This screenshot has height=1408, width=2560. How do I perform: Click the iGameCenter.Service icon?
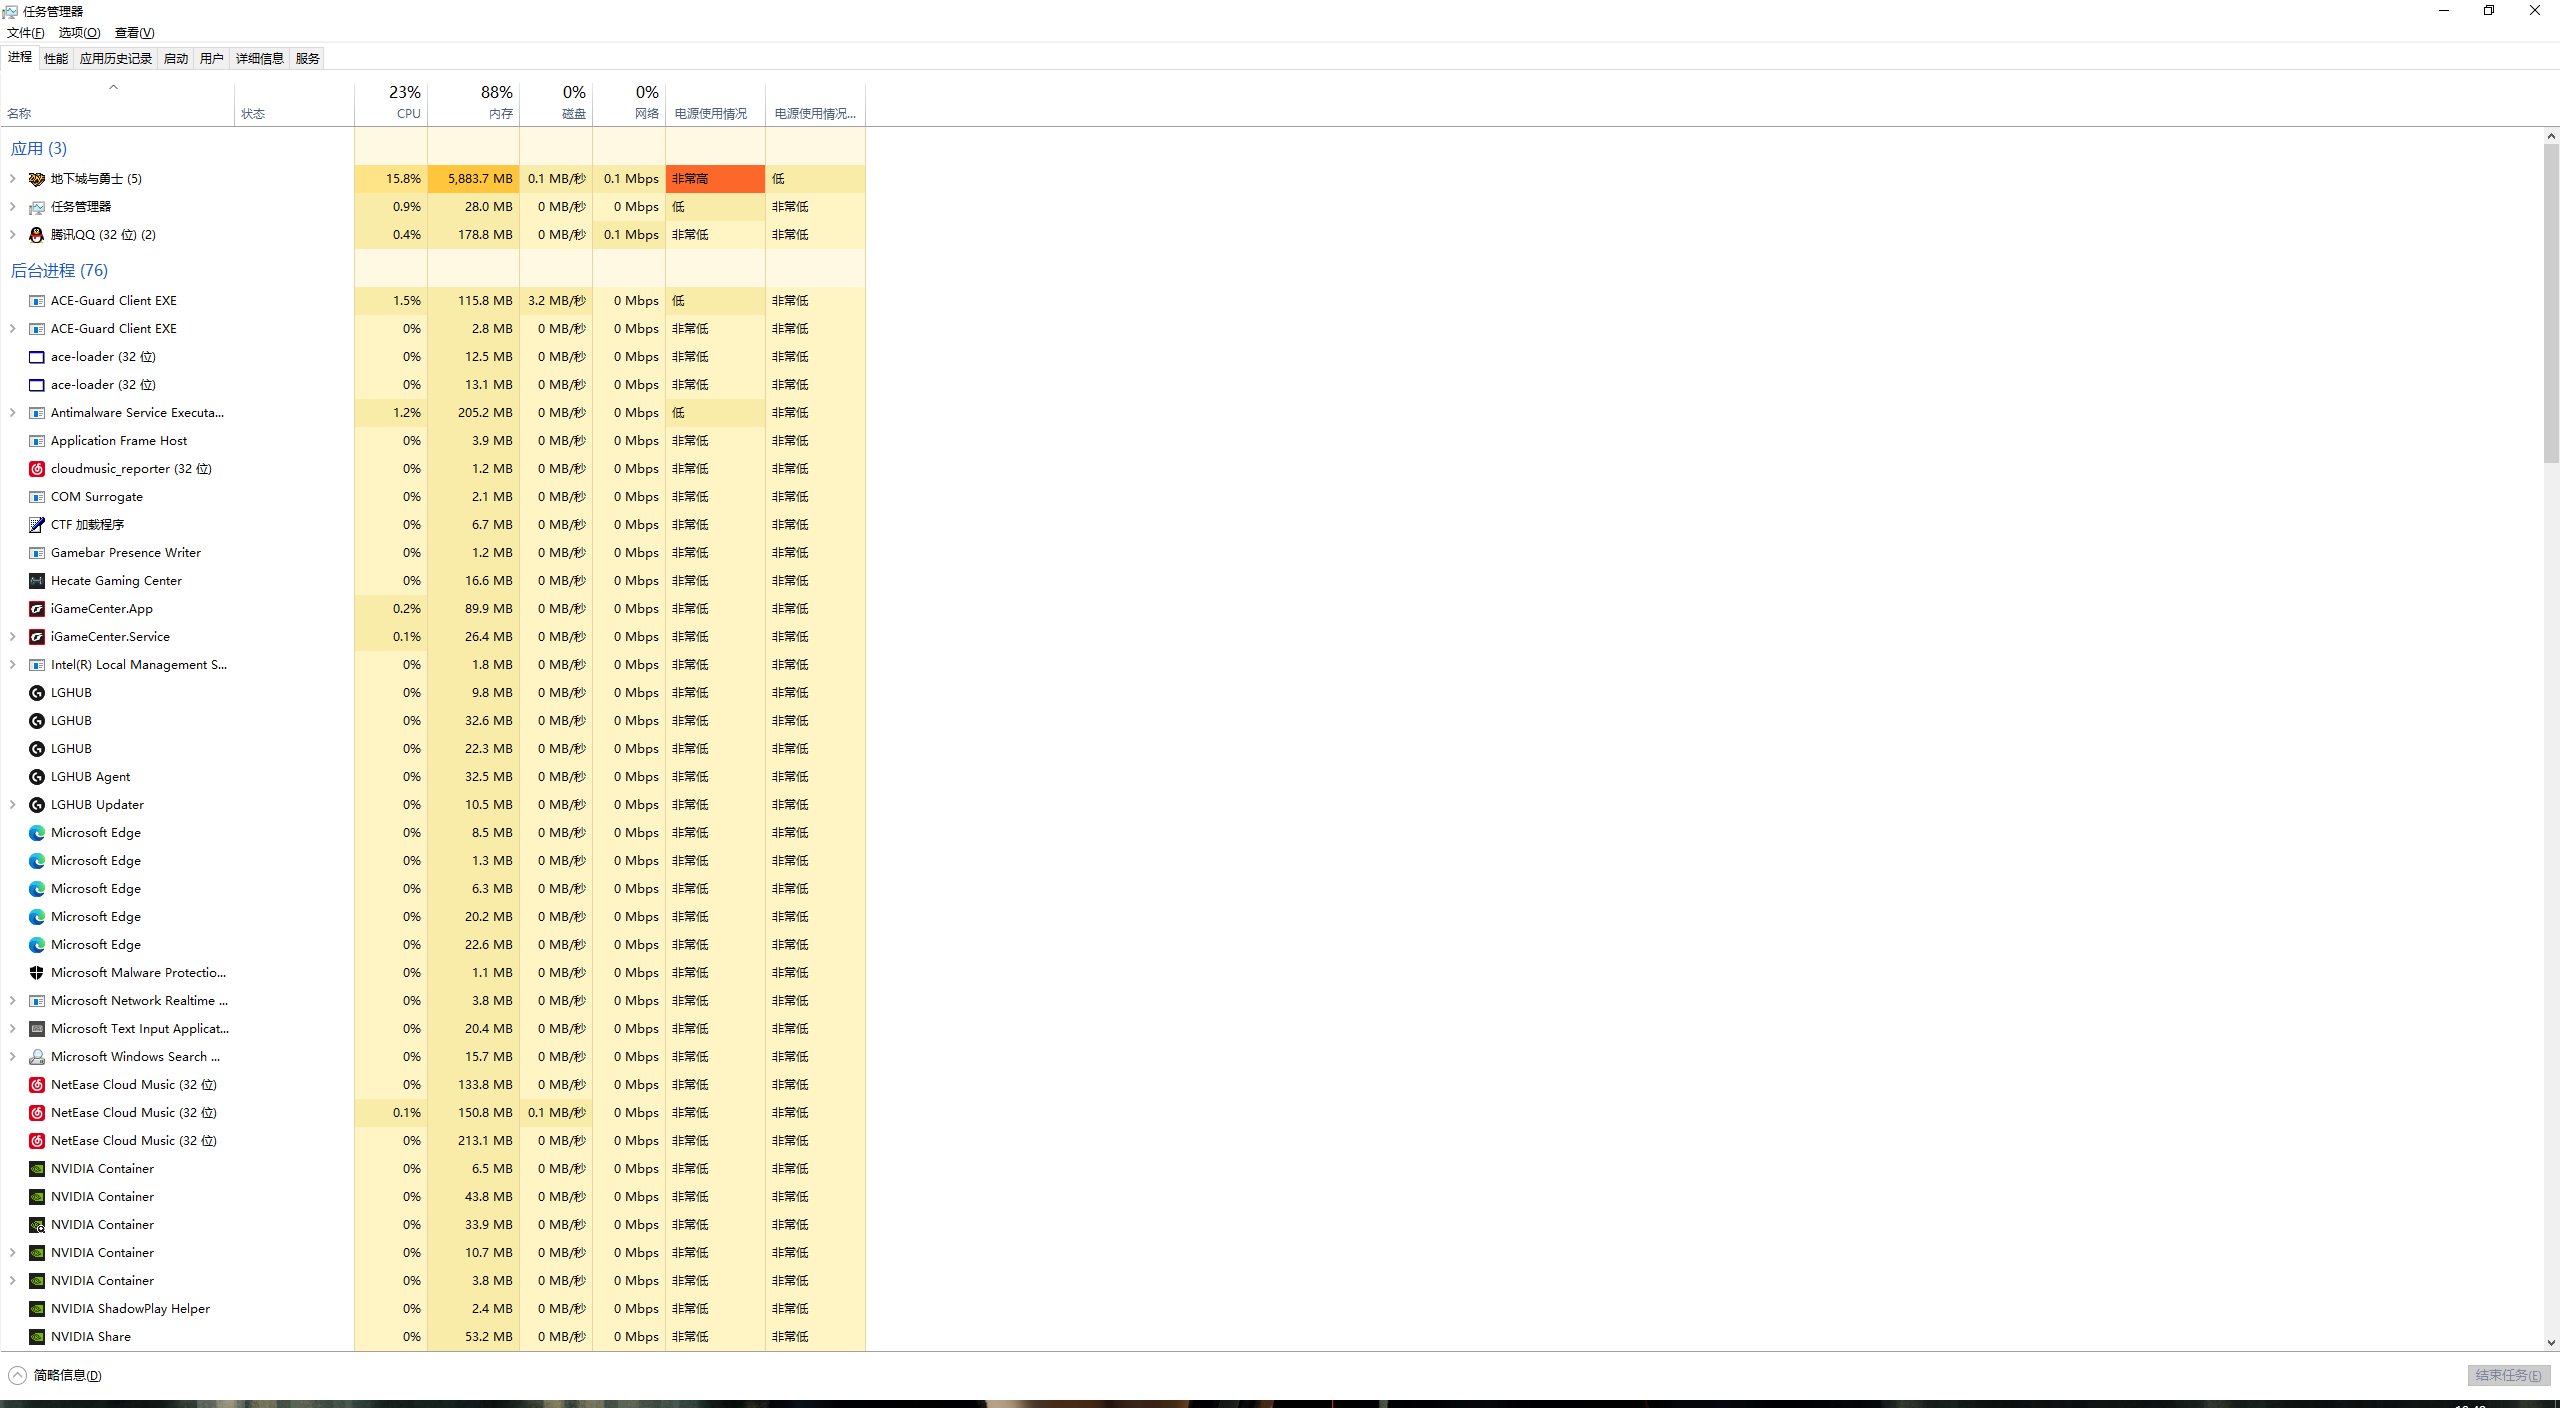tap(37, 637)
